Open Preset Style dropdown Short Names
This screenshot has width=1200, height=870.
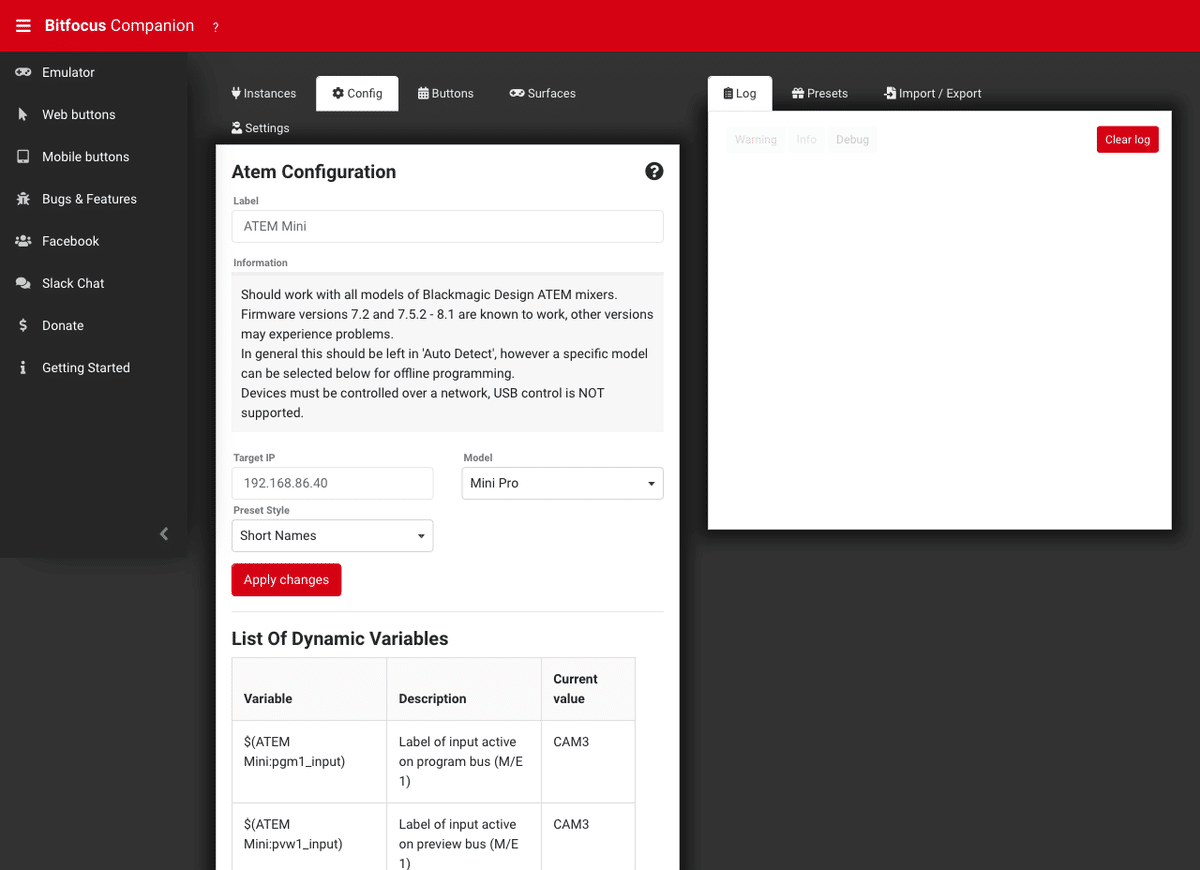332,535
